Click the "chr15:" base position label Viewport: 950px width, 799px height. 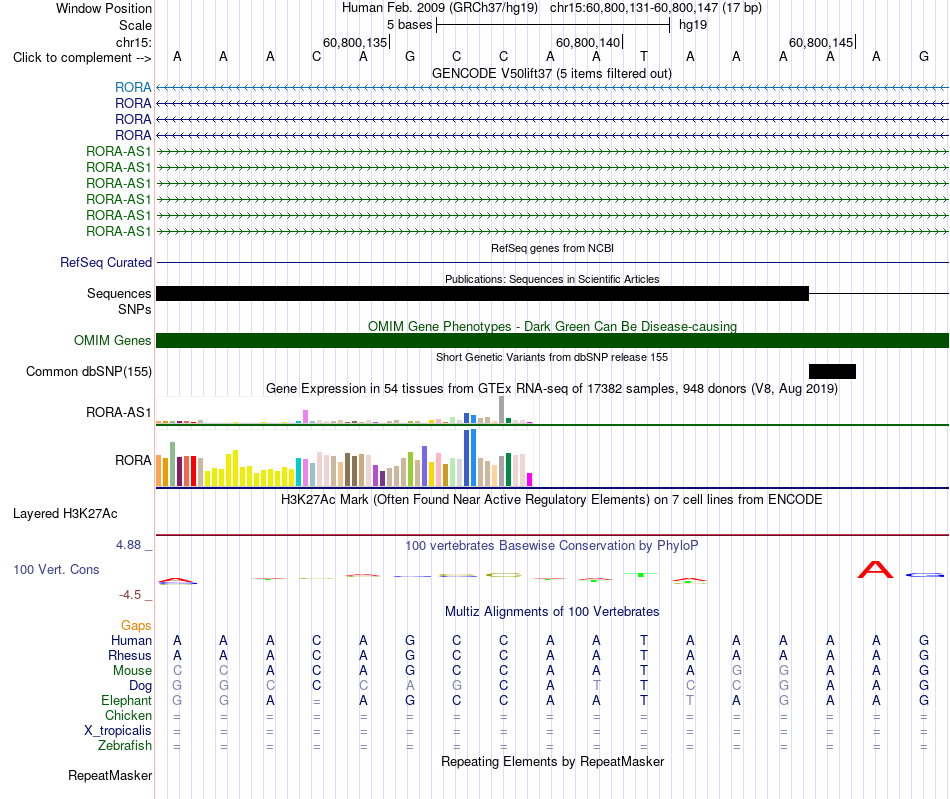pyautogui.click(x=134, y=42)
